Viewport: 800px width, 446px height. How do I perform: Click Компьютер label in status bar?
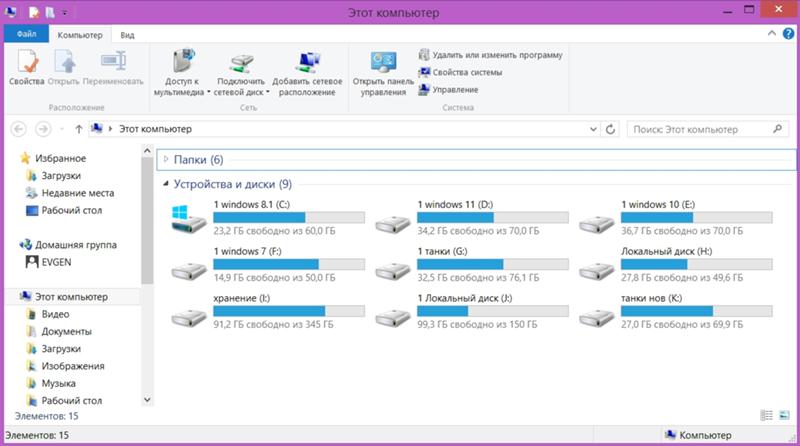705,435
